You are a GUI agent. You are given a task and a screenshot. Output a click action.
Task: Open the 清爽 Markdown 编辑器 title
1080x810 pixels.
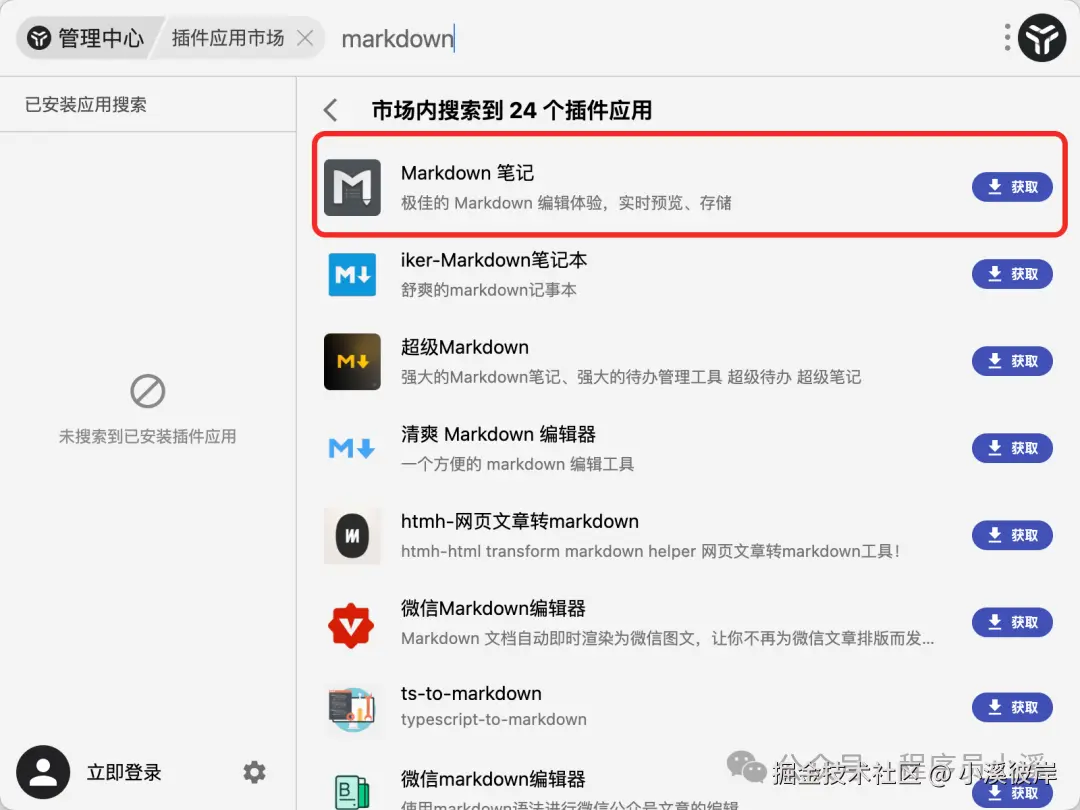pyautogui.click(x=498, y=435)
